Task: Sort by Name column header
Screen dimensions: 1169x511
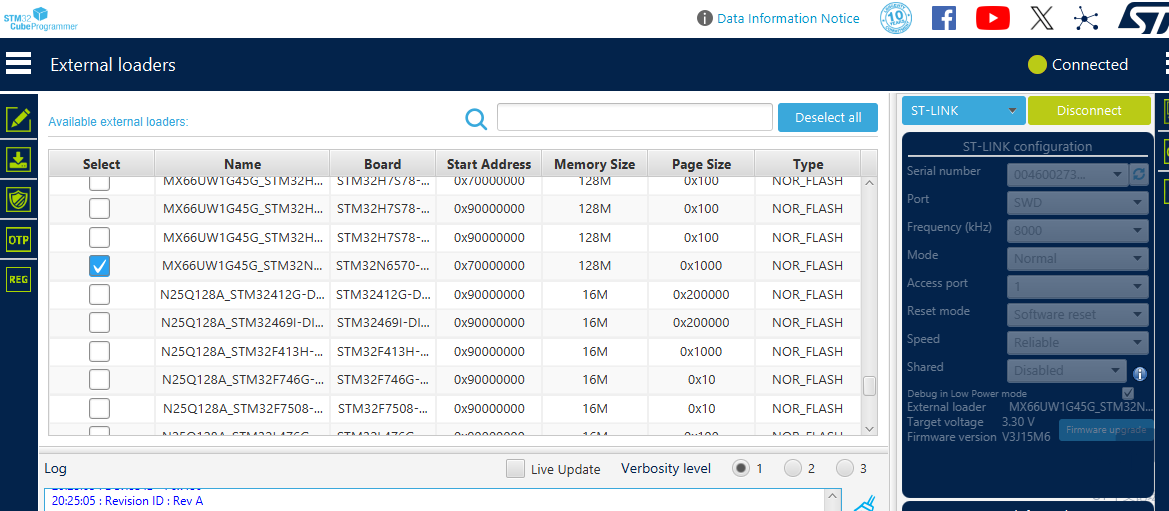Action: pos(242,164)
